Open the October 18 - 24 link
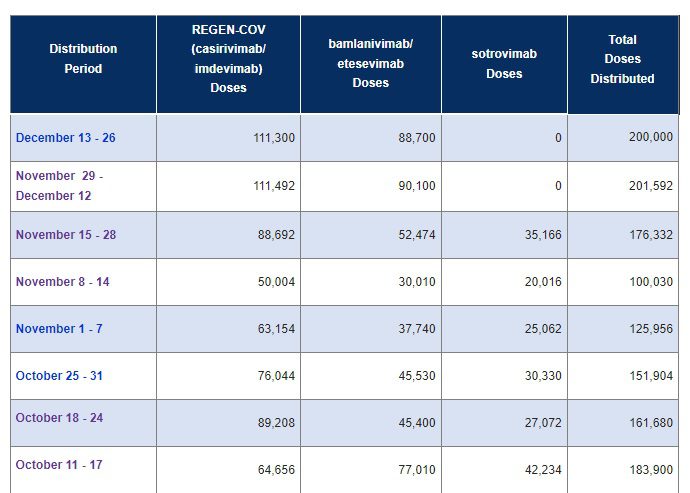 [59, 418]
